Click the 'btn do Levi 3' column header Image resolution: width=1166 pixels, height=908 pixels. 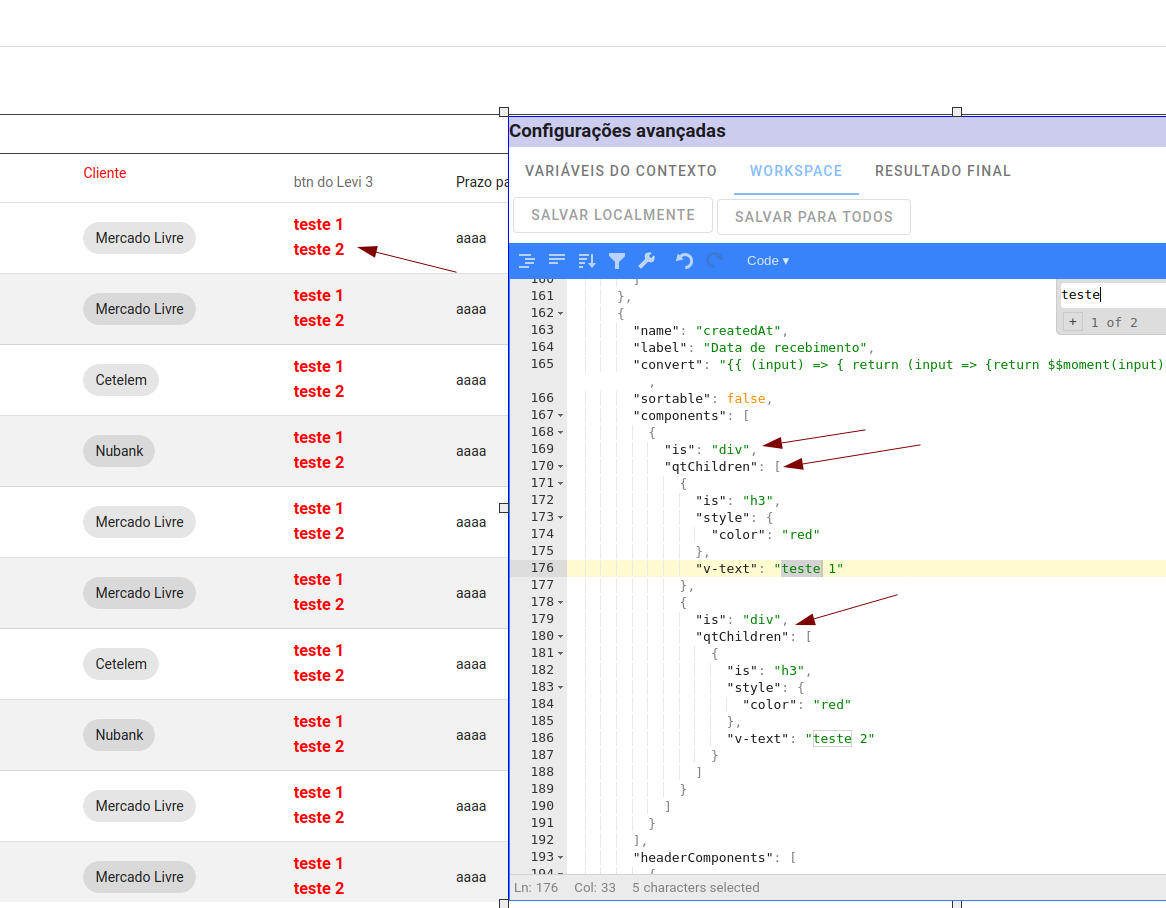pyautogui.click(x=333, y=182)
